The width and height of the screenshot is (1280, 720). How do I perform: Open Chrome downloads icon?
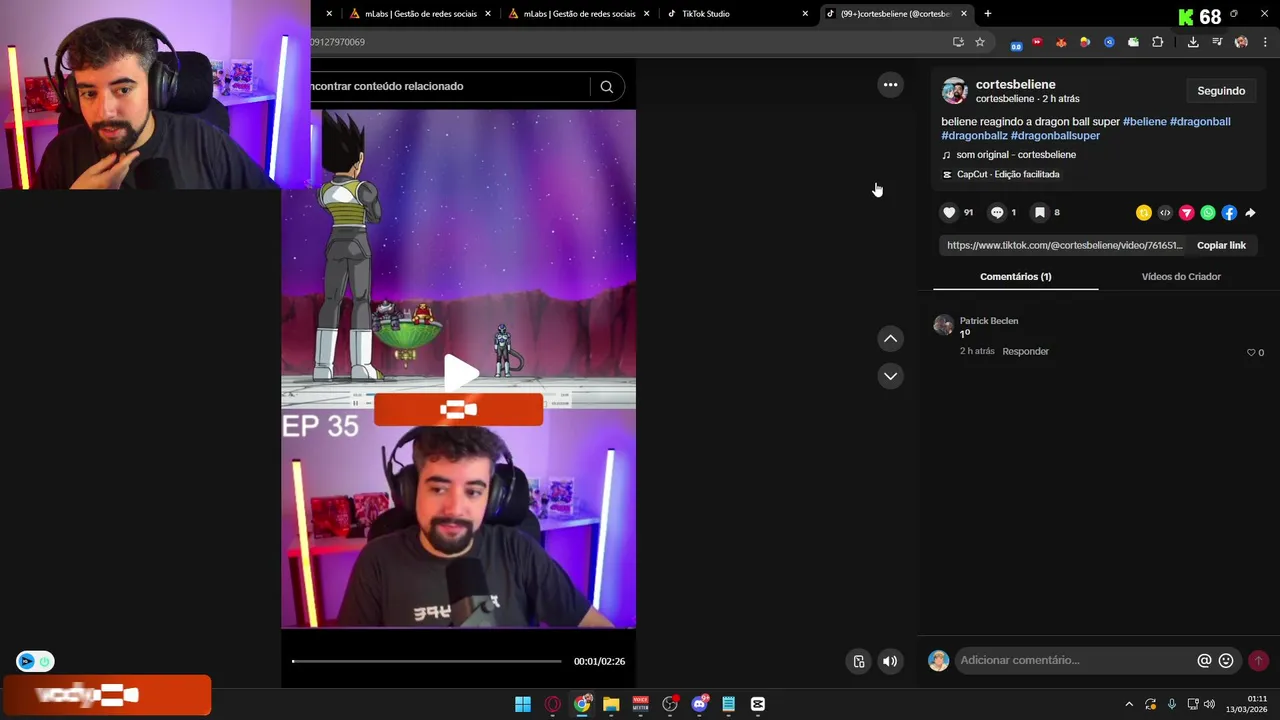pos(1193,42)
